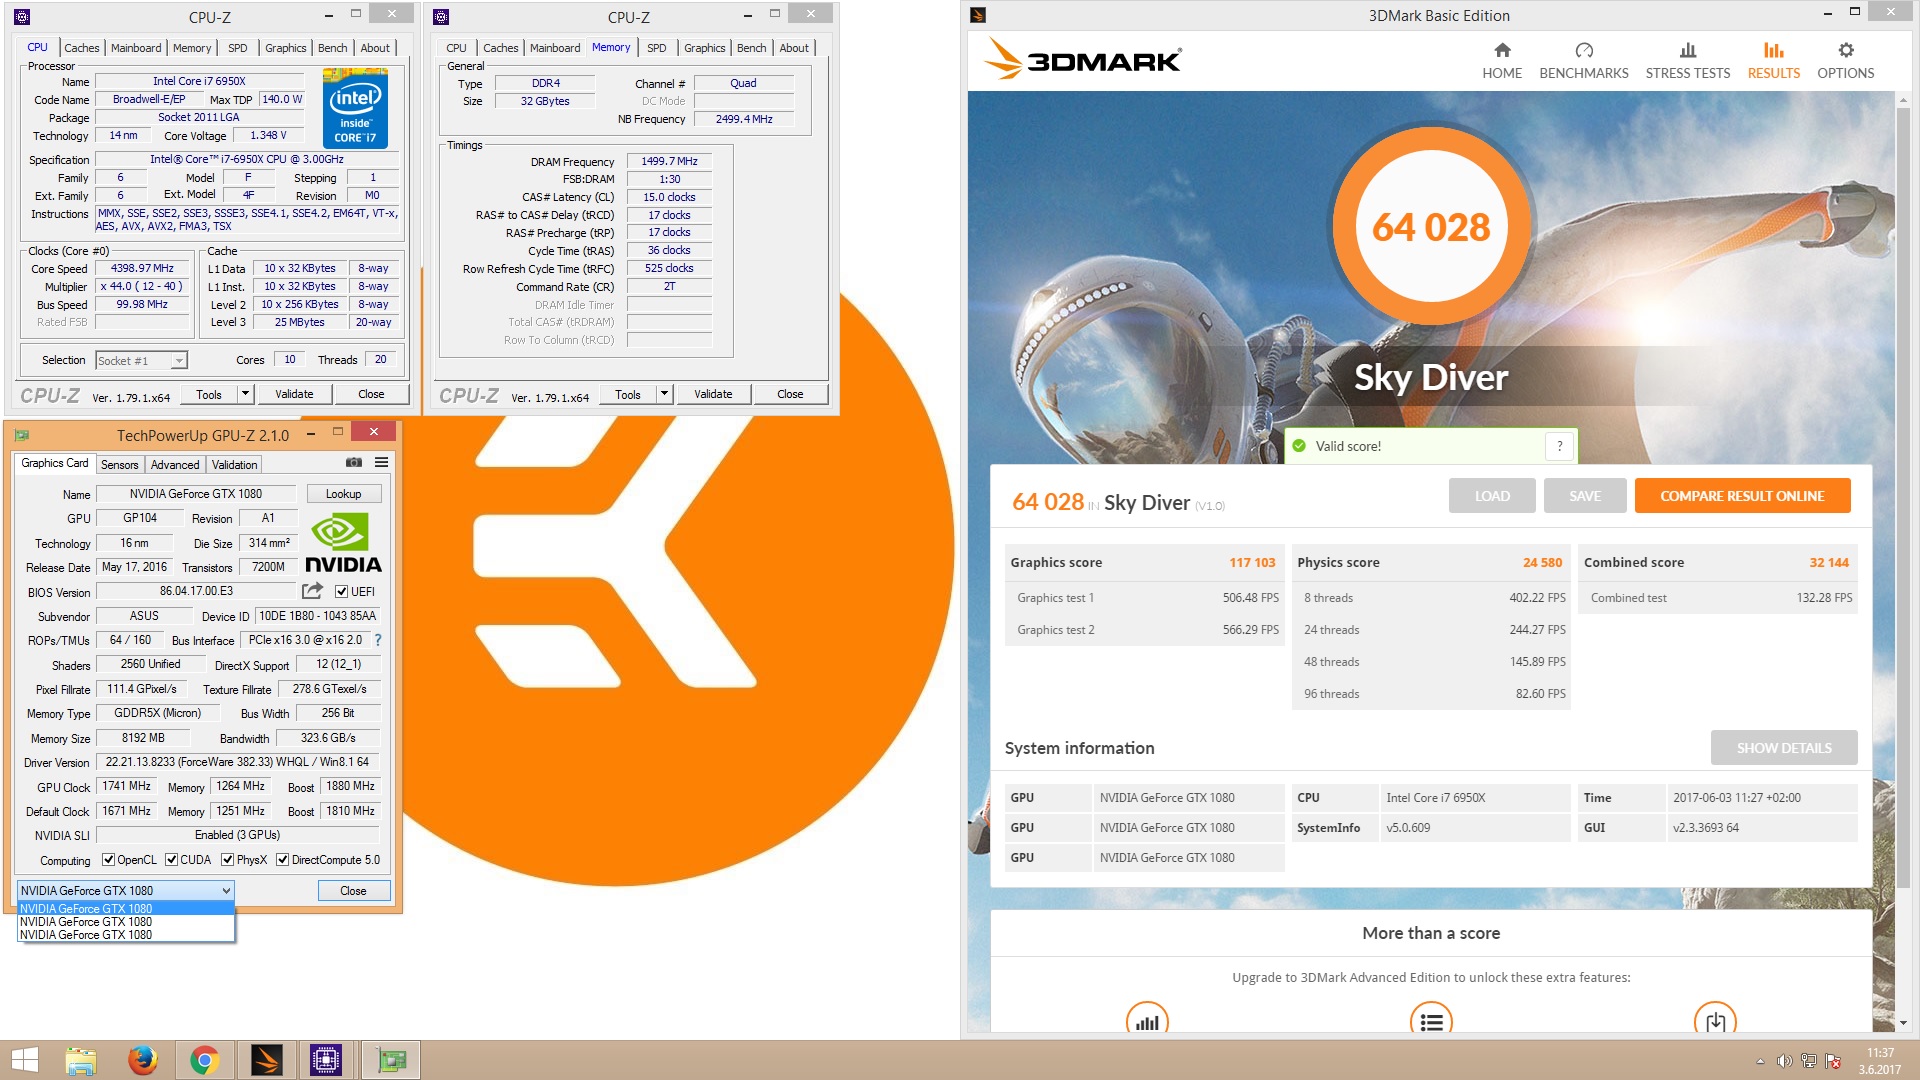Open Tools dropdown arrow in CPU tab window
Viewport: 1920px width, 1080px height.
coord(245,394)
